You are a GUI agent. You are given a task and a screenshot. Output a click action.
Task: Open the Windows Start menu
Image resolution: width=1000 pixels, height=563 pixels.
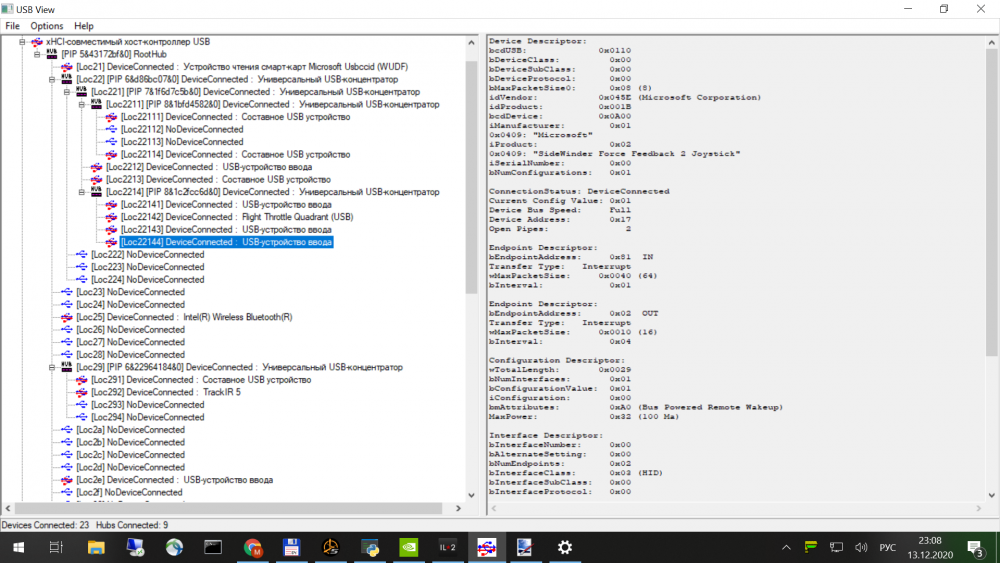pos(18,548)
